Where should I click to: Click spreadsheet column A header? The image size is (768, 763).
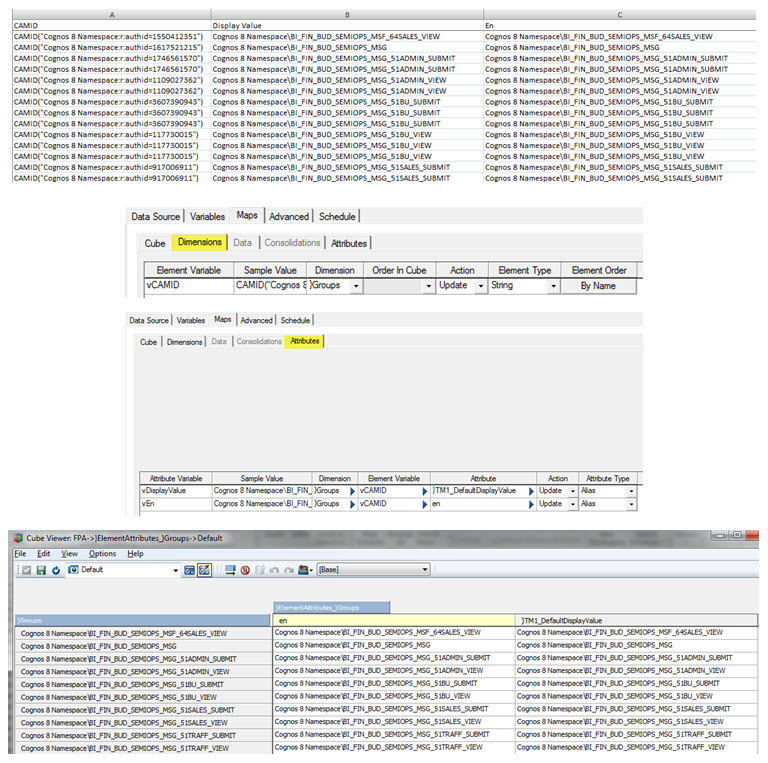point(112,15)
